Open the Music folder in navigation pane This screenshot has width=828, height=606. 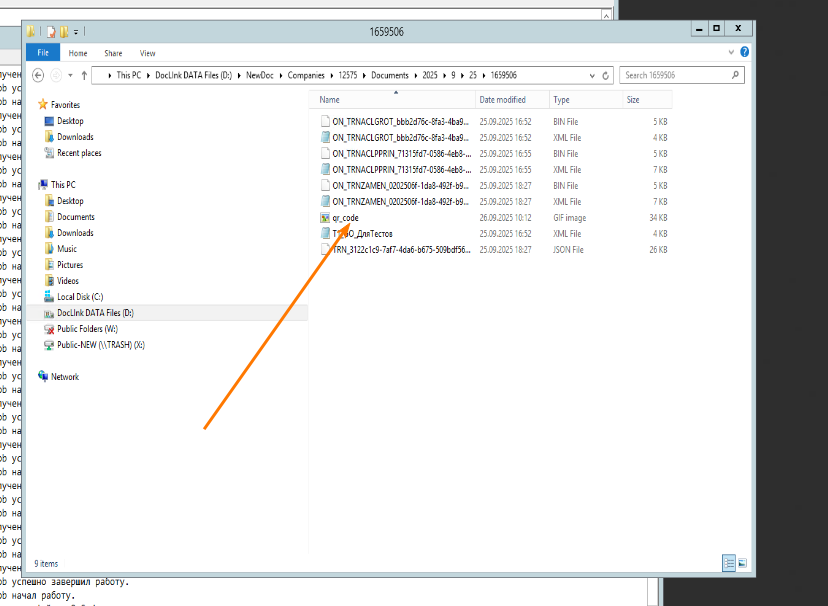tap(67, 249)
